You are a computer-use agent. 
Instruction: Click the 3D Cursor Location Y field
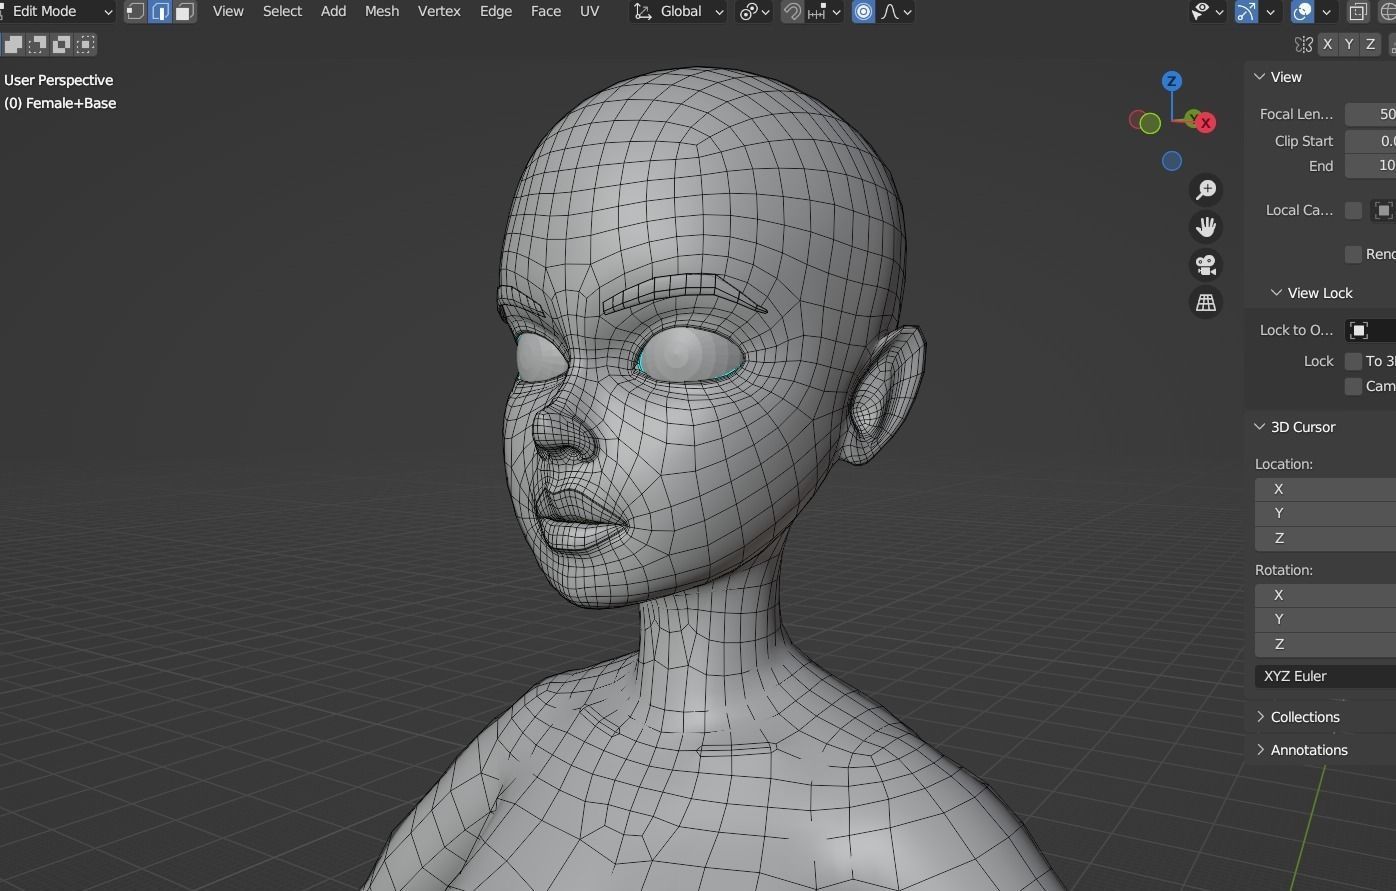[x=1325, y=513]
